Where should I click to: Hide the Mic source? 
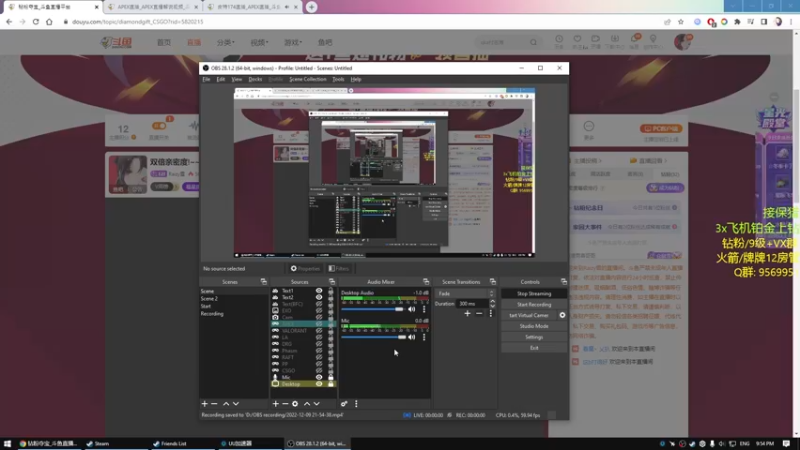pos(319,377)
